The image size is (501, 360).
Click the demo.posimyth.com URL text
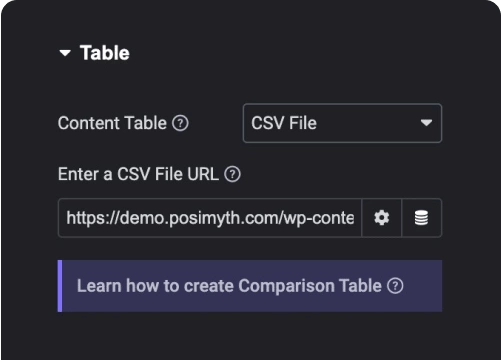pyautogui.click(x=210, y=218)
